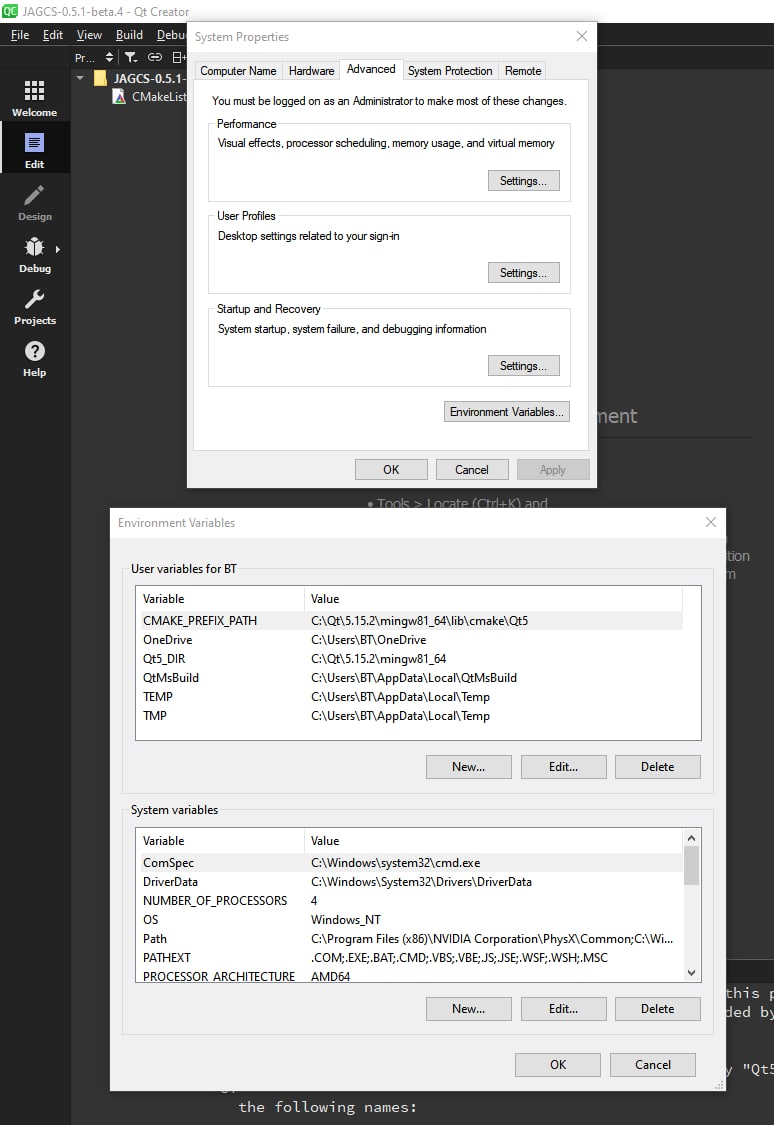Image resolution: width=774 pixels, height=1125 pixels.
Task: Expand the Debug mode arrow in sidebar
Action: pos(57,249)
